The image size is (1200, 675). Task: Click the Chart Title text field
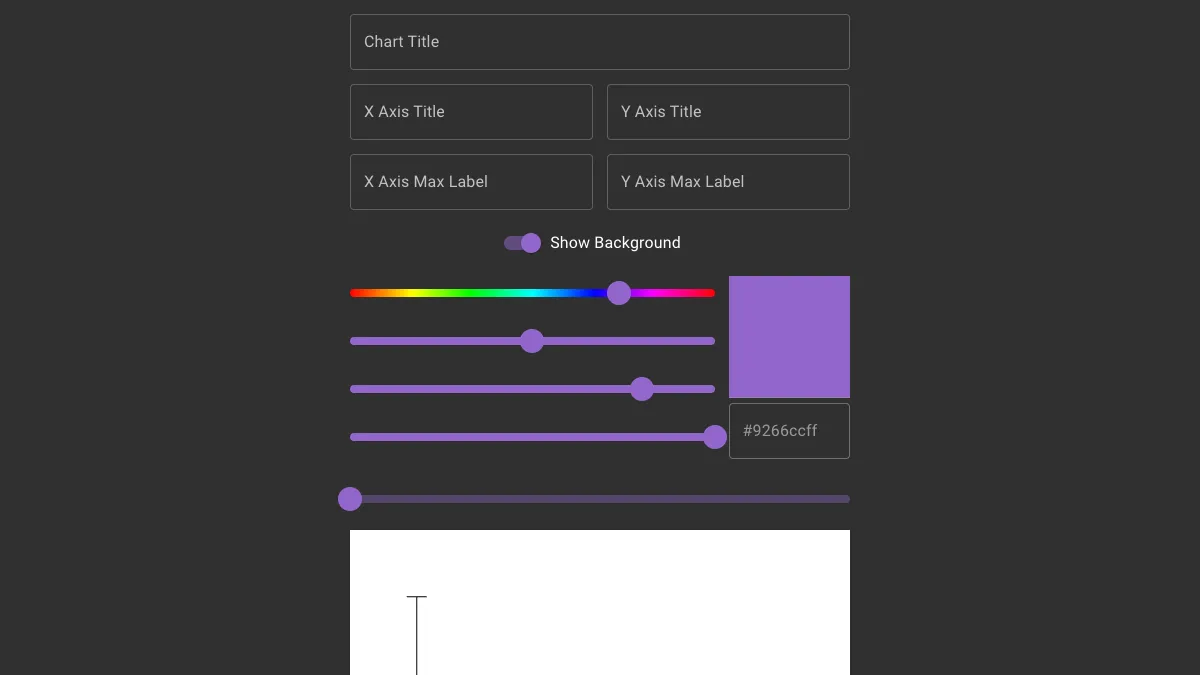pyautogui.click(x=600, y=42)
